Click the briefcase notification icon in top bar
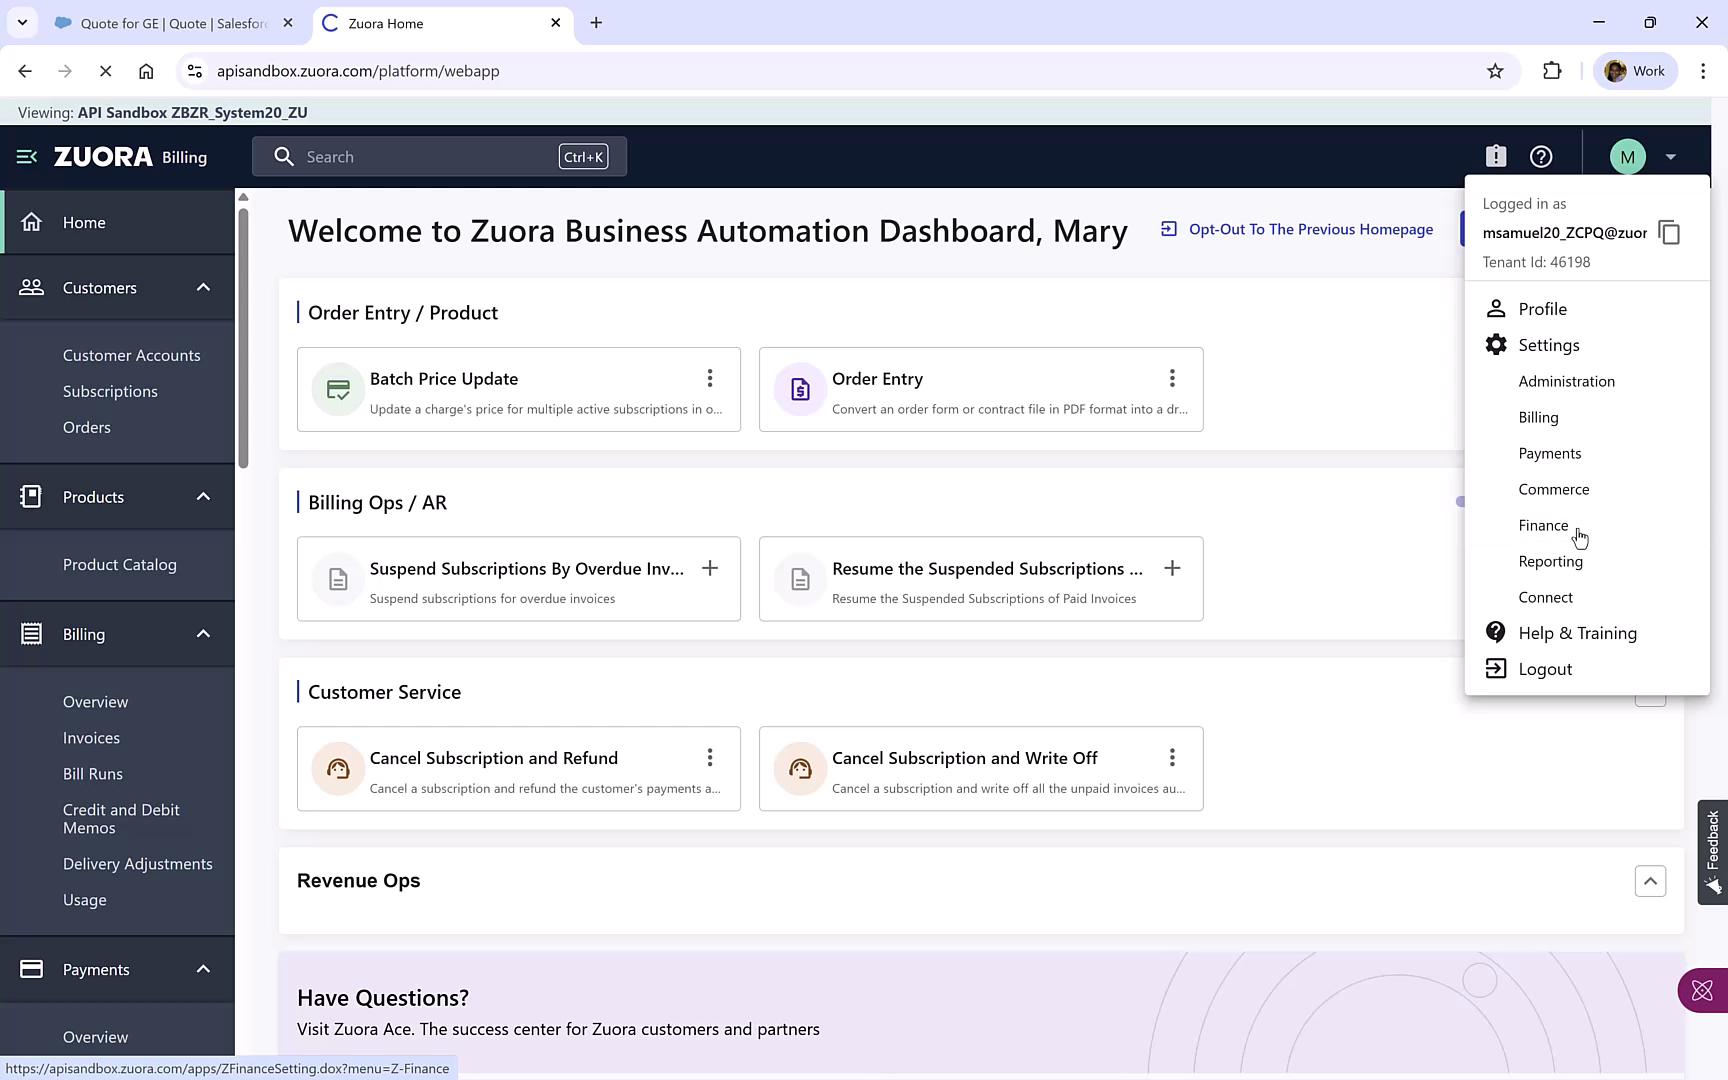Viewport: 1728px width, 1080px height. click(x=1495, y=156)
